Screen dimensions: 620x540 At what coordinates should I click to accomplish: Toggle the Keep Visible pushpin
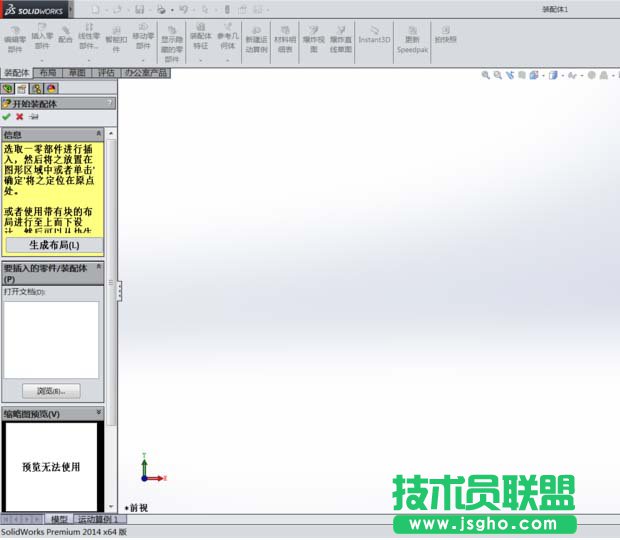coord(34,117)
